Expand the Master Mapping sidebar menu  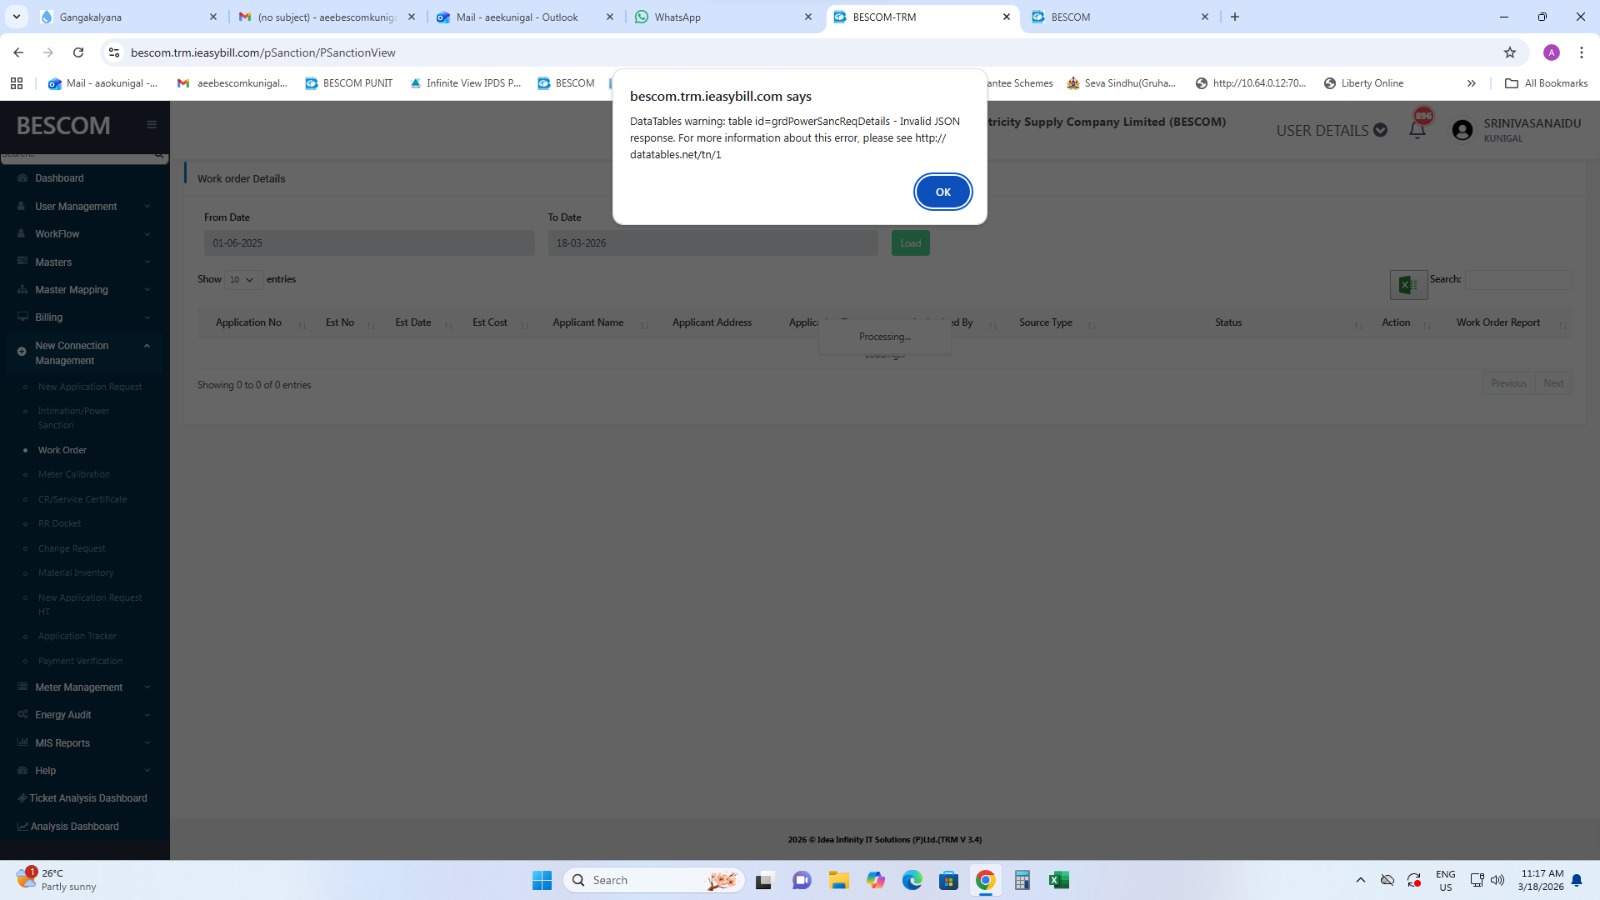[85, 290]
